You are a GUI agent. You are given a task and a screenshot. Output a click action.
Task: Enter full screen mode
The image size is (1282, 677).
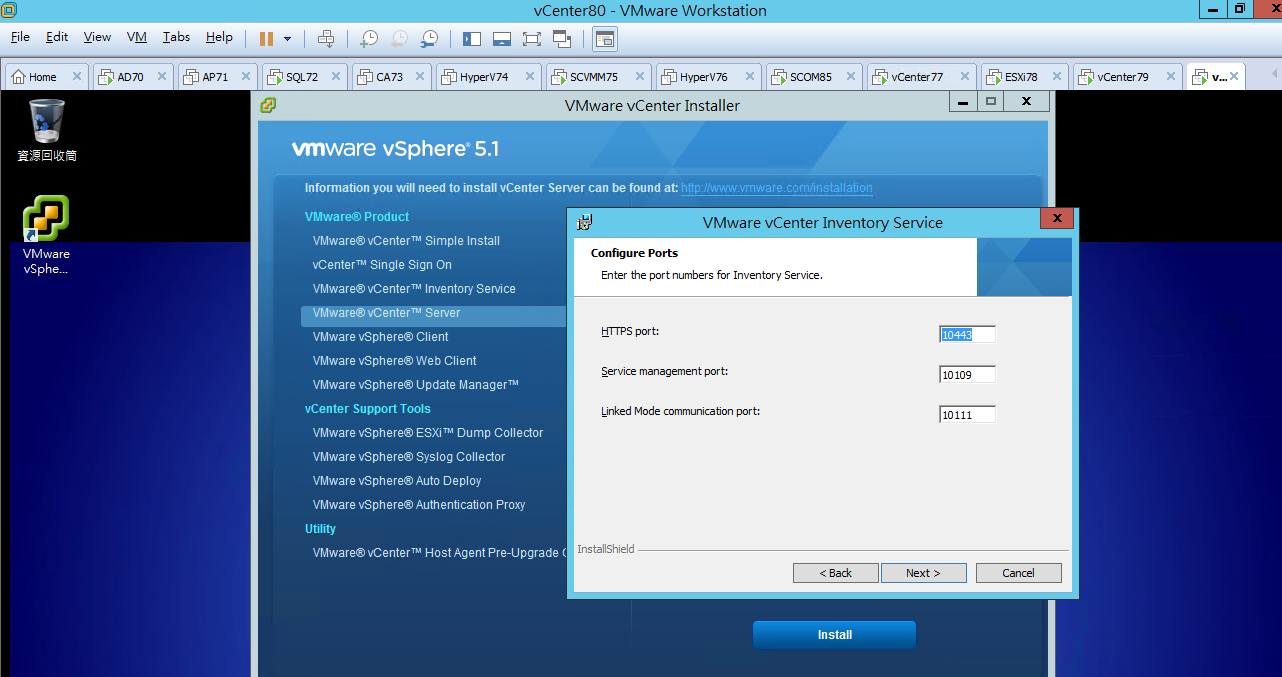tap(532, 39)
